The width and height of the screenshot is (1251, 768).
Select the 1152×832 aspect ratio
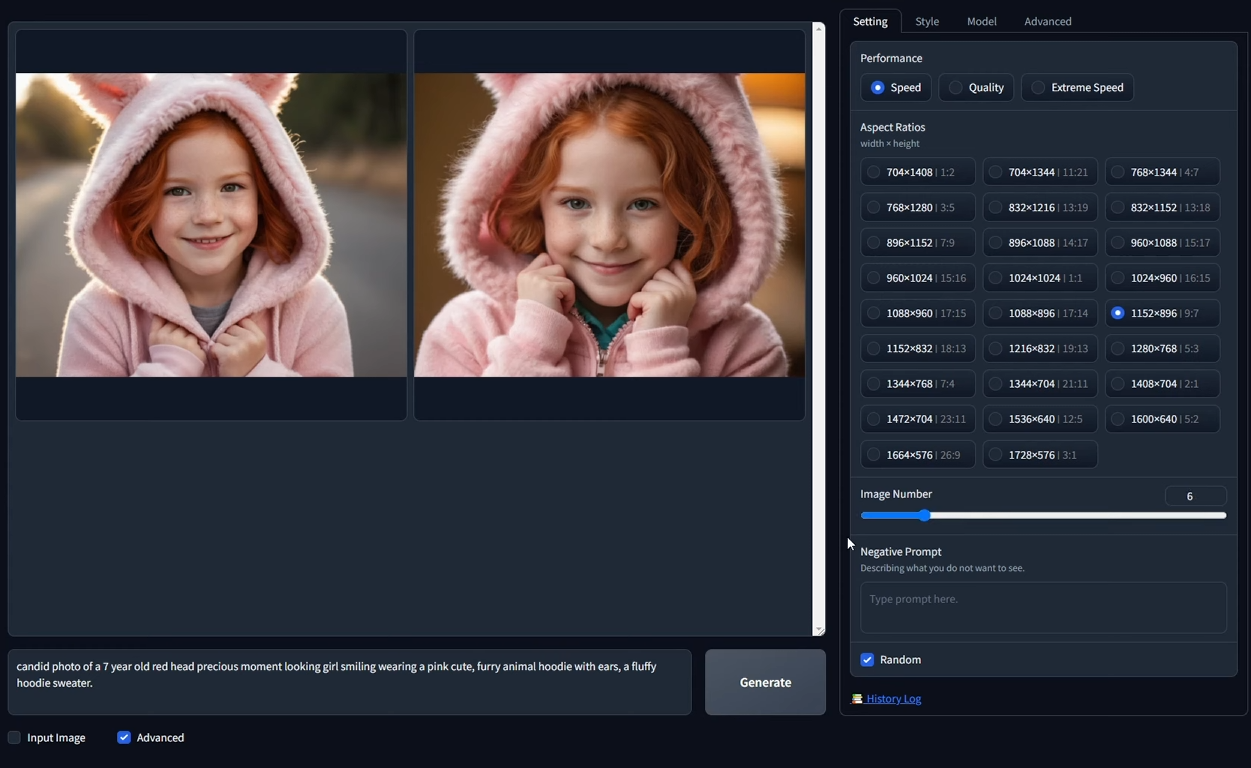[917, 348]
